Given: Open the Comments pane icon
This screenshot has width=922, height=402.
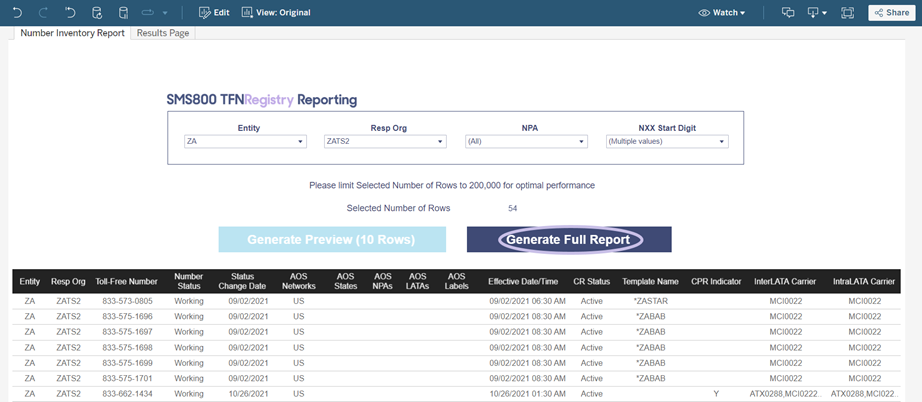Looking at the screenshot, I should pos(788,12).
